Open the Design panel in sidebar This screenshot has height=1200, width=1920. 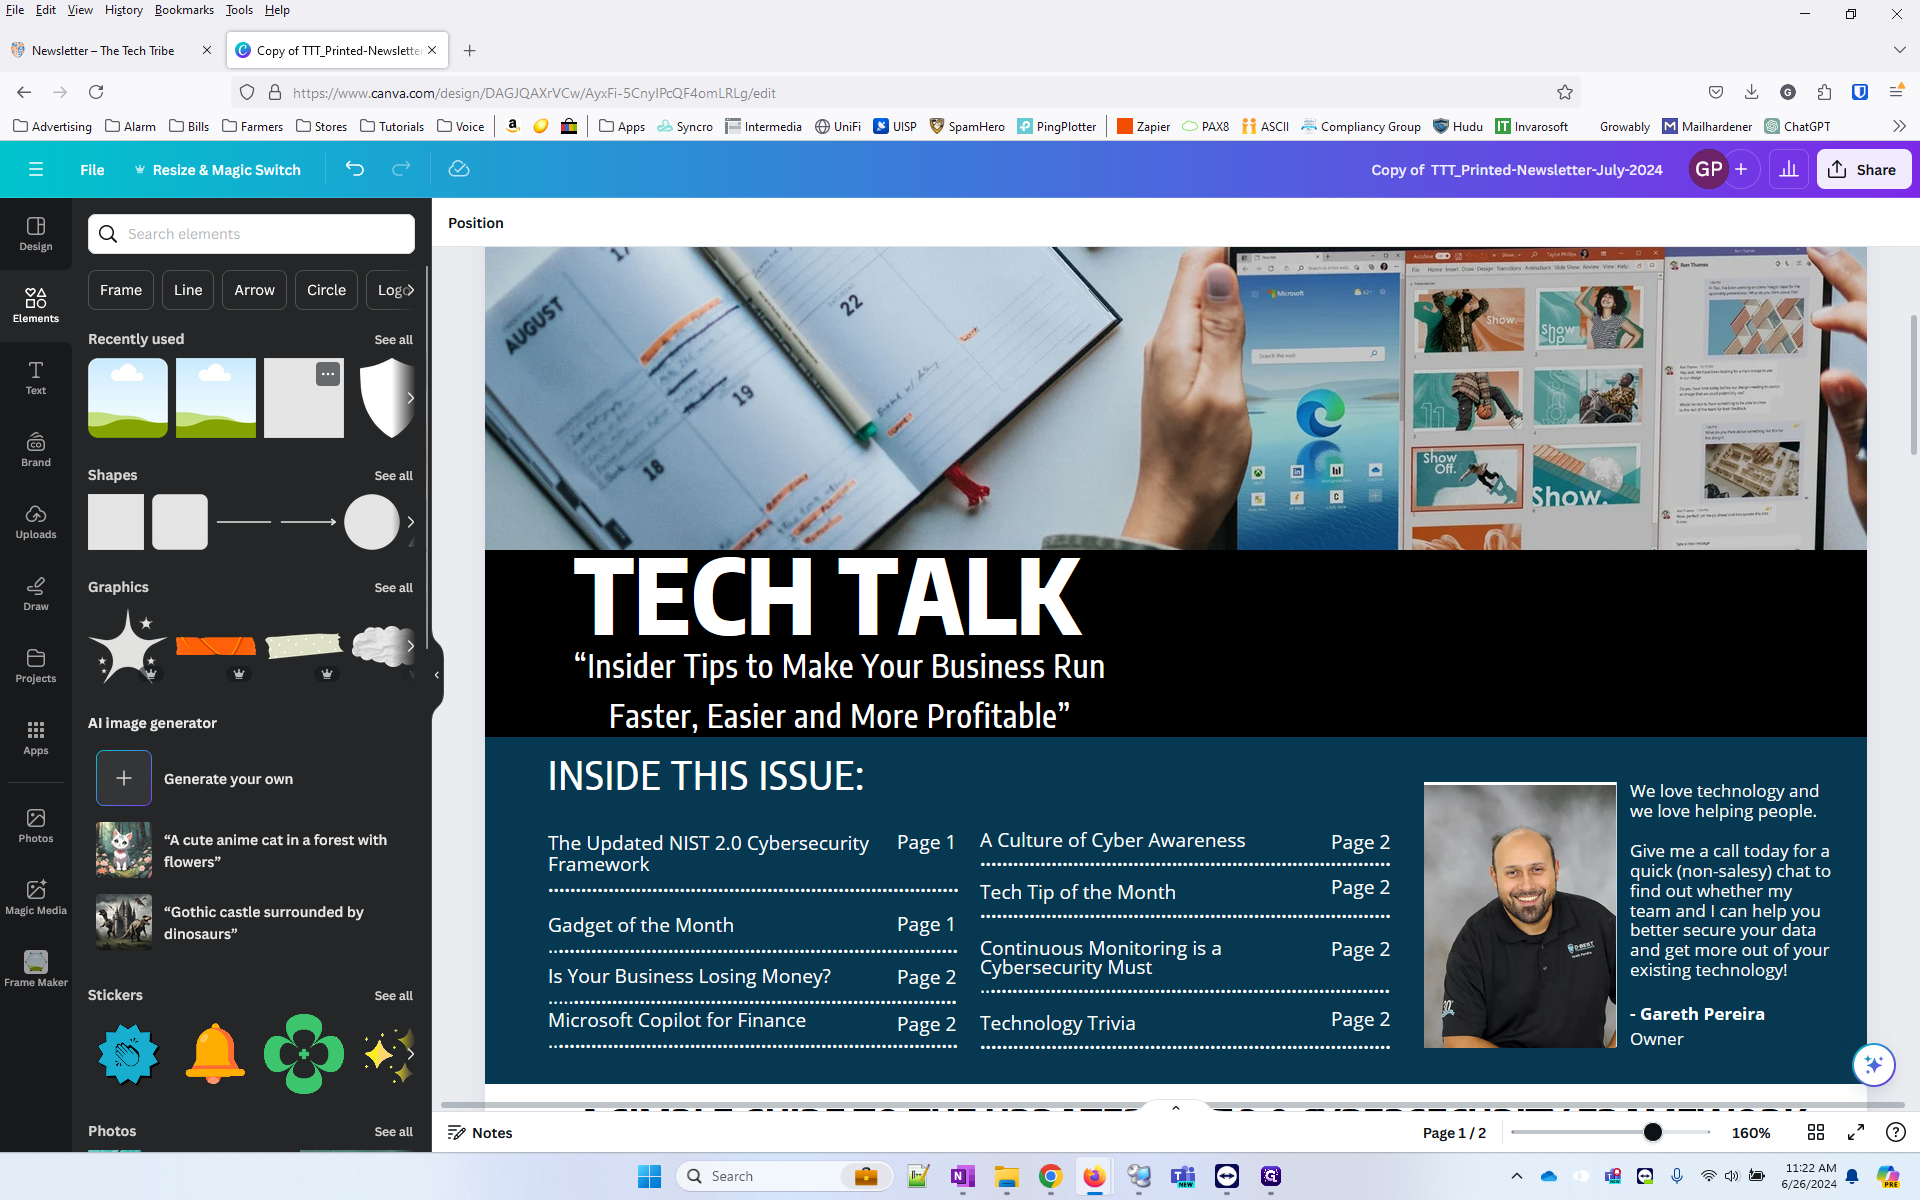pyautogui.click(x=36, y=234)
